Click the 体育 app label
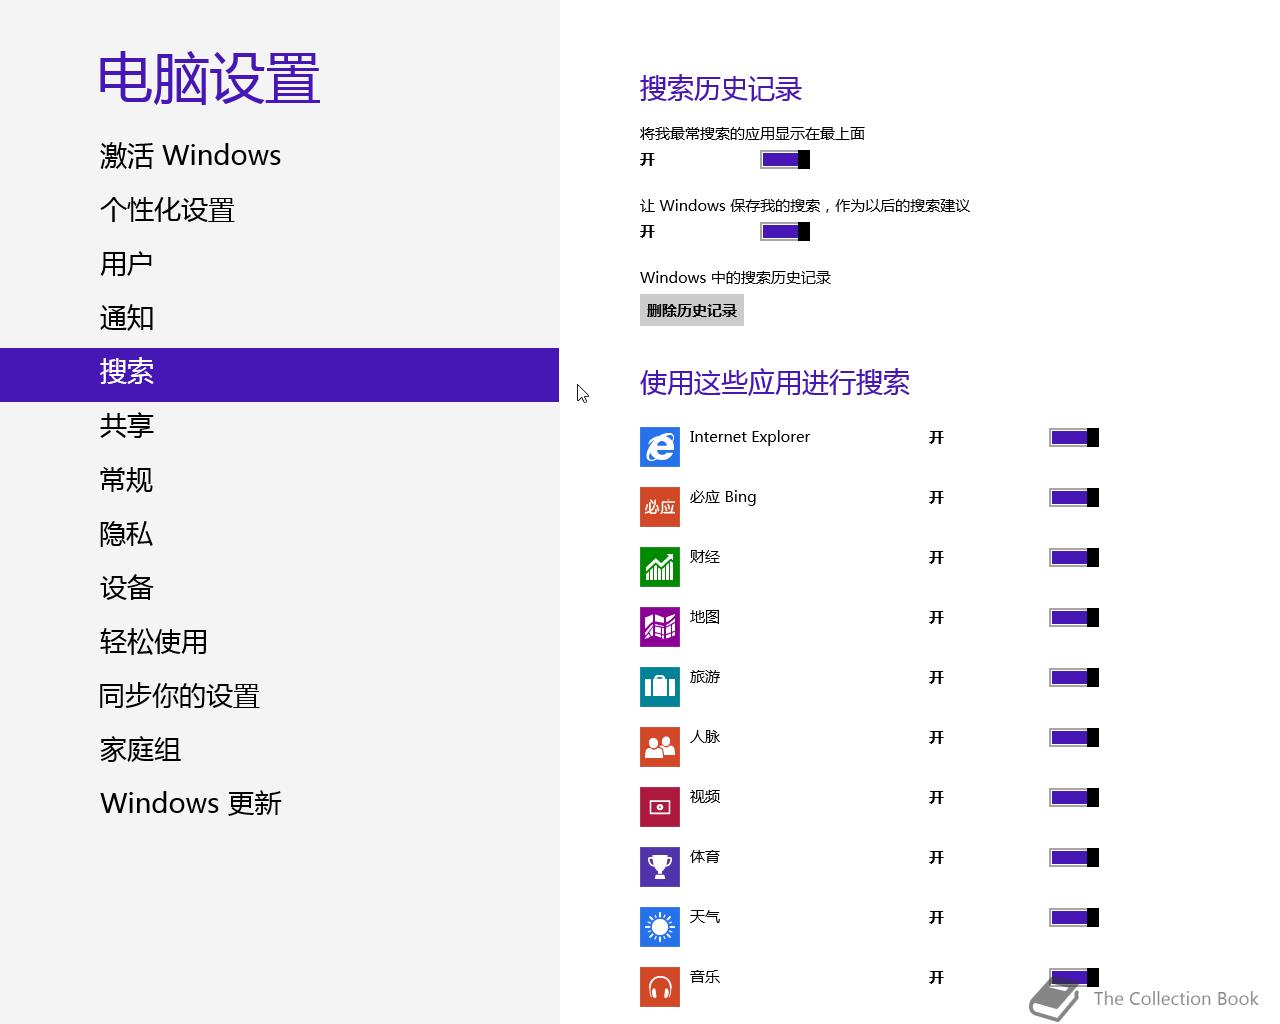1280x1024 pixels. pyautogui.click(x=705, y=857)
